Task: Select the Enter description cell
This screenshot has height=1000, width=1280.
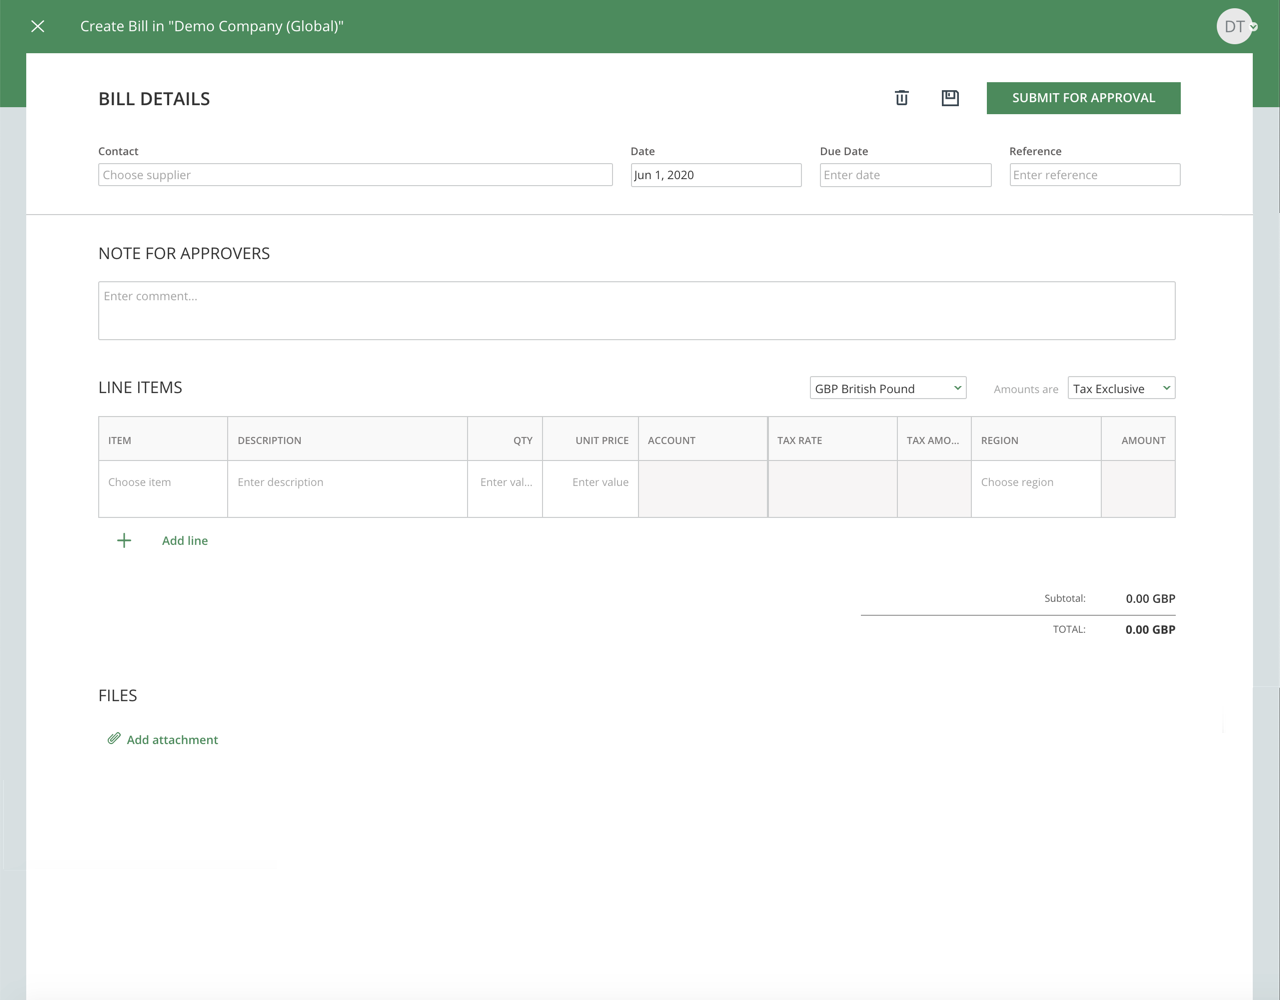Action: tap(347, 488)
